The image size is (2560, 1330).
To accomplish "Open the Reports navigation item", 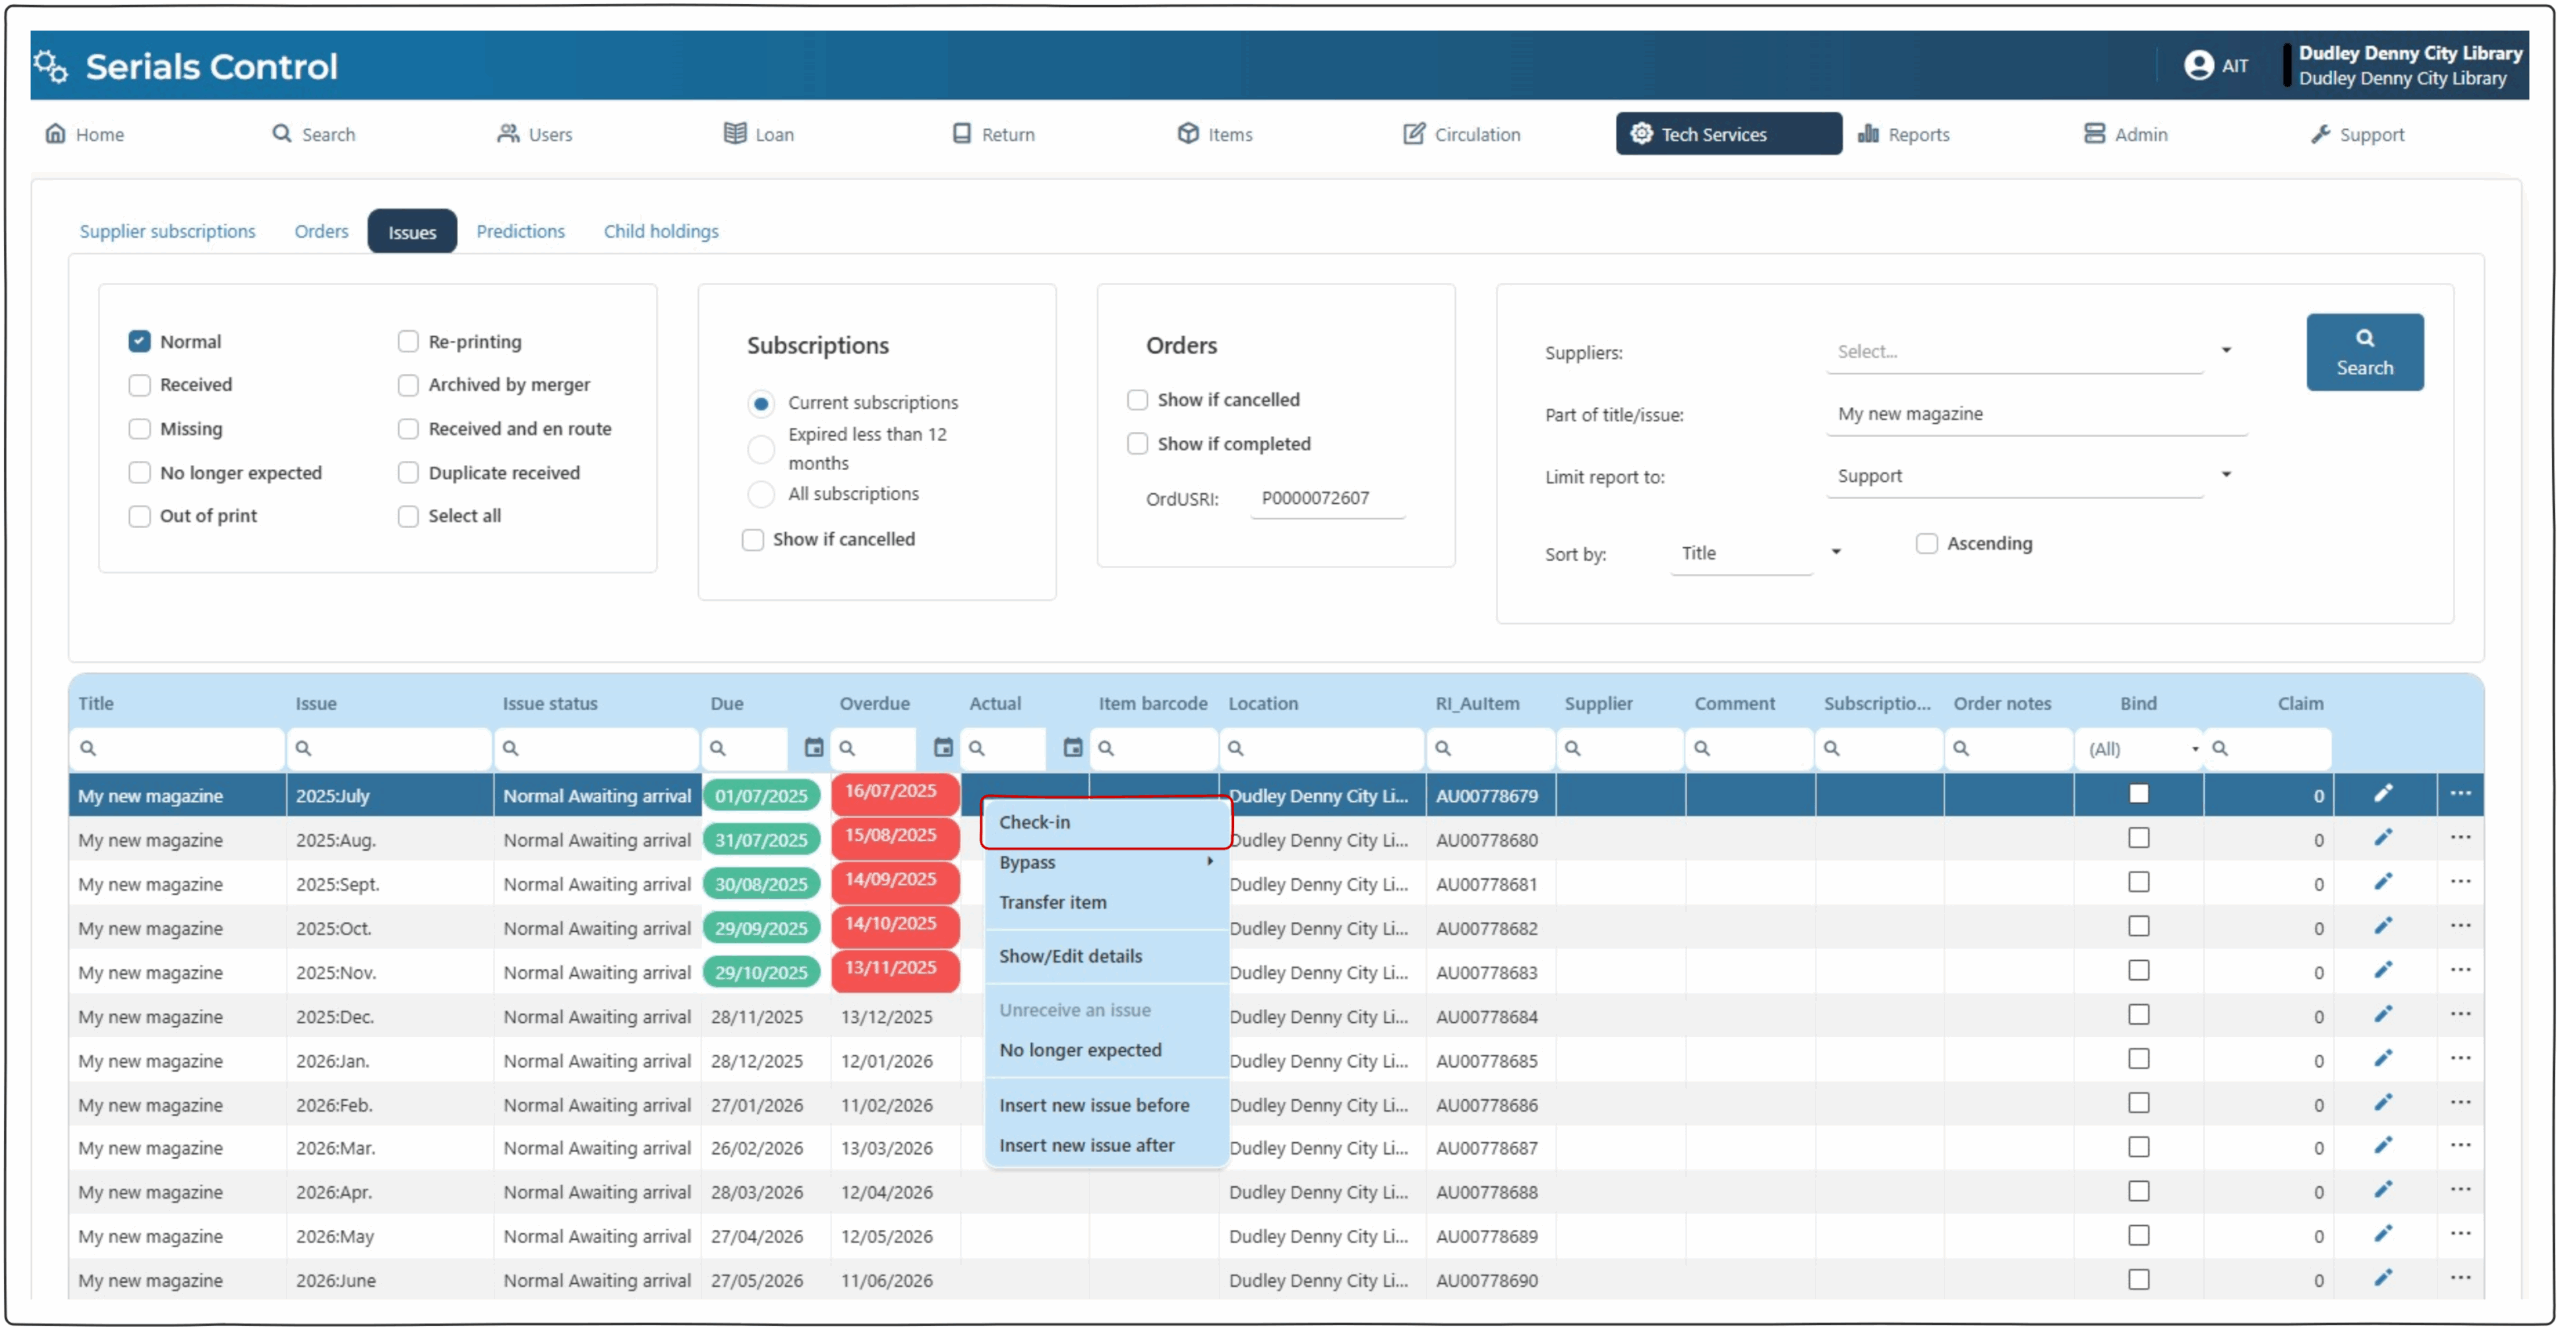I will click(1904, 134).
